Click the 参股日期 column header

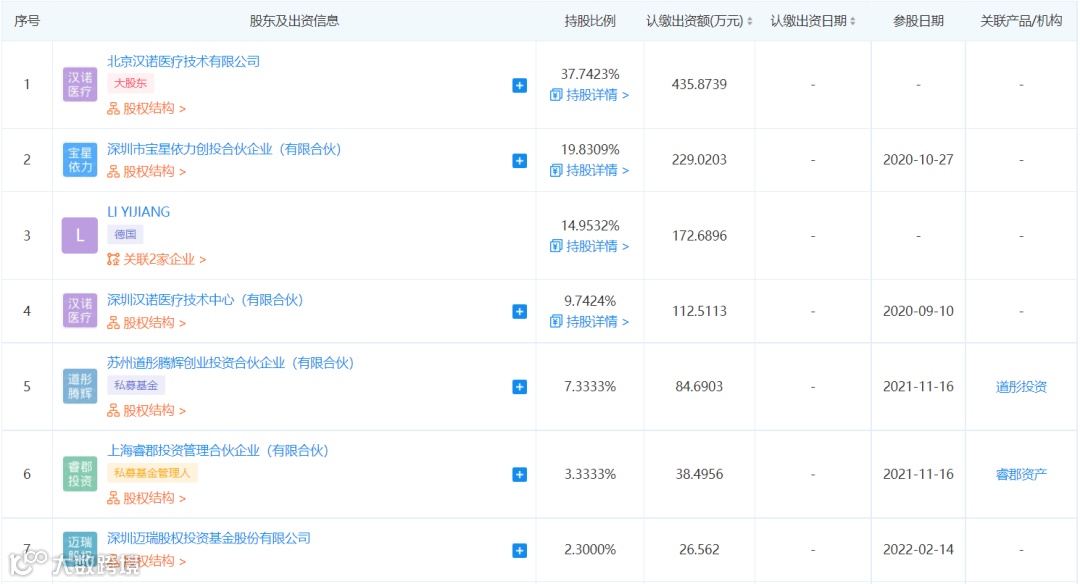coord(918,21)
